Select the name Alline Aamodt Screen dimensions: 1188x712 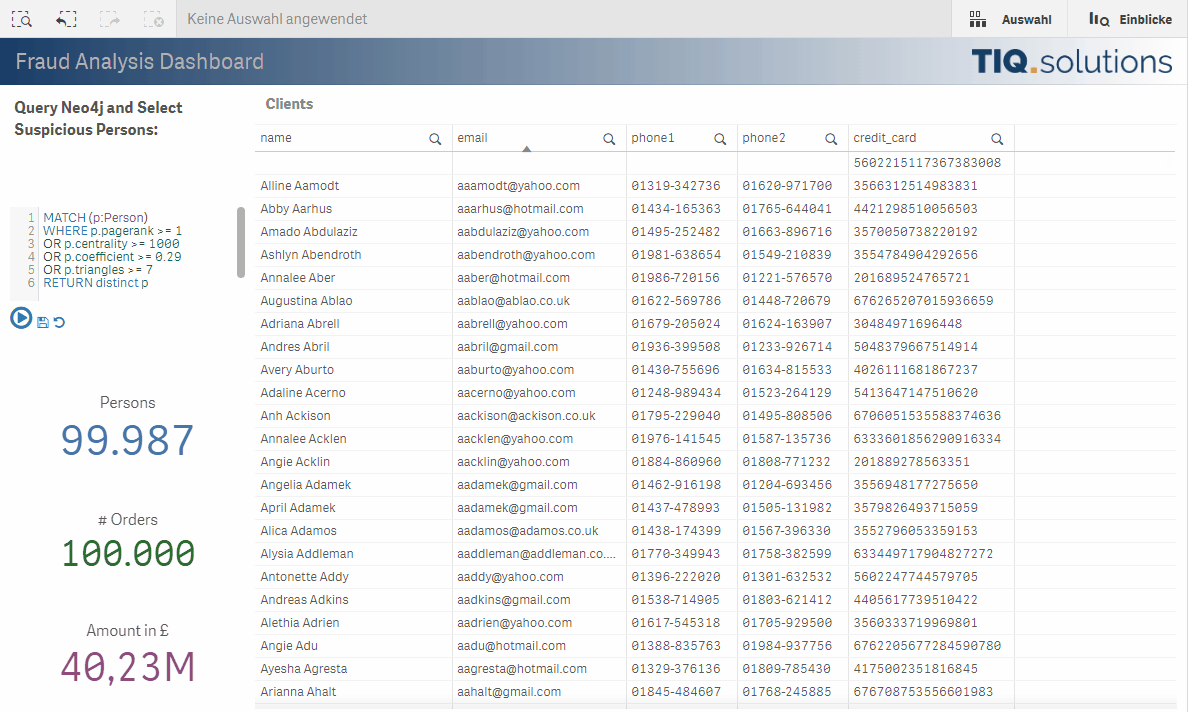(x=299, y=186)
